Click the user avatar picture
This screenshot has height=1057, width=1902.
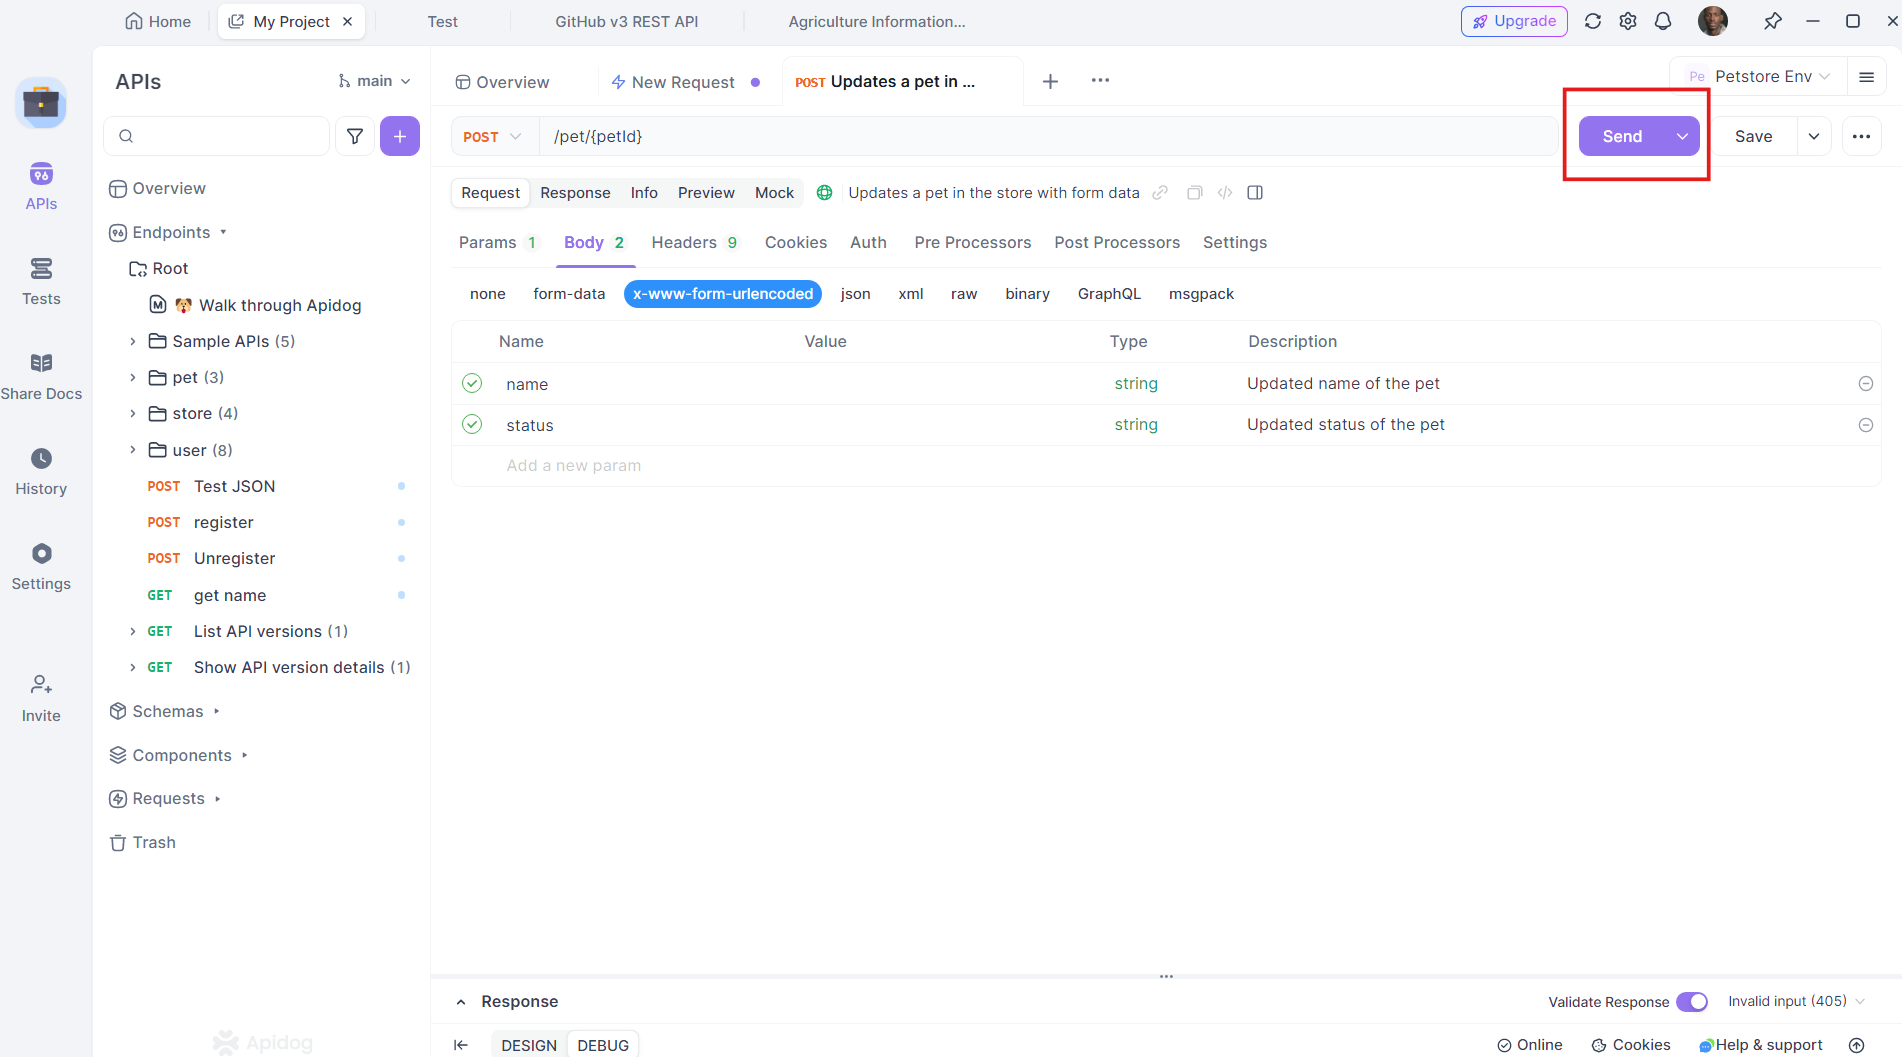(x=1713, y=21)
